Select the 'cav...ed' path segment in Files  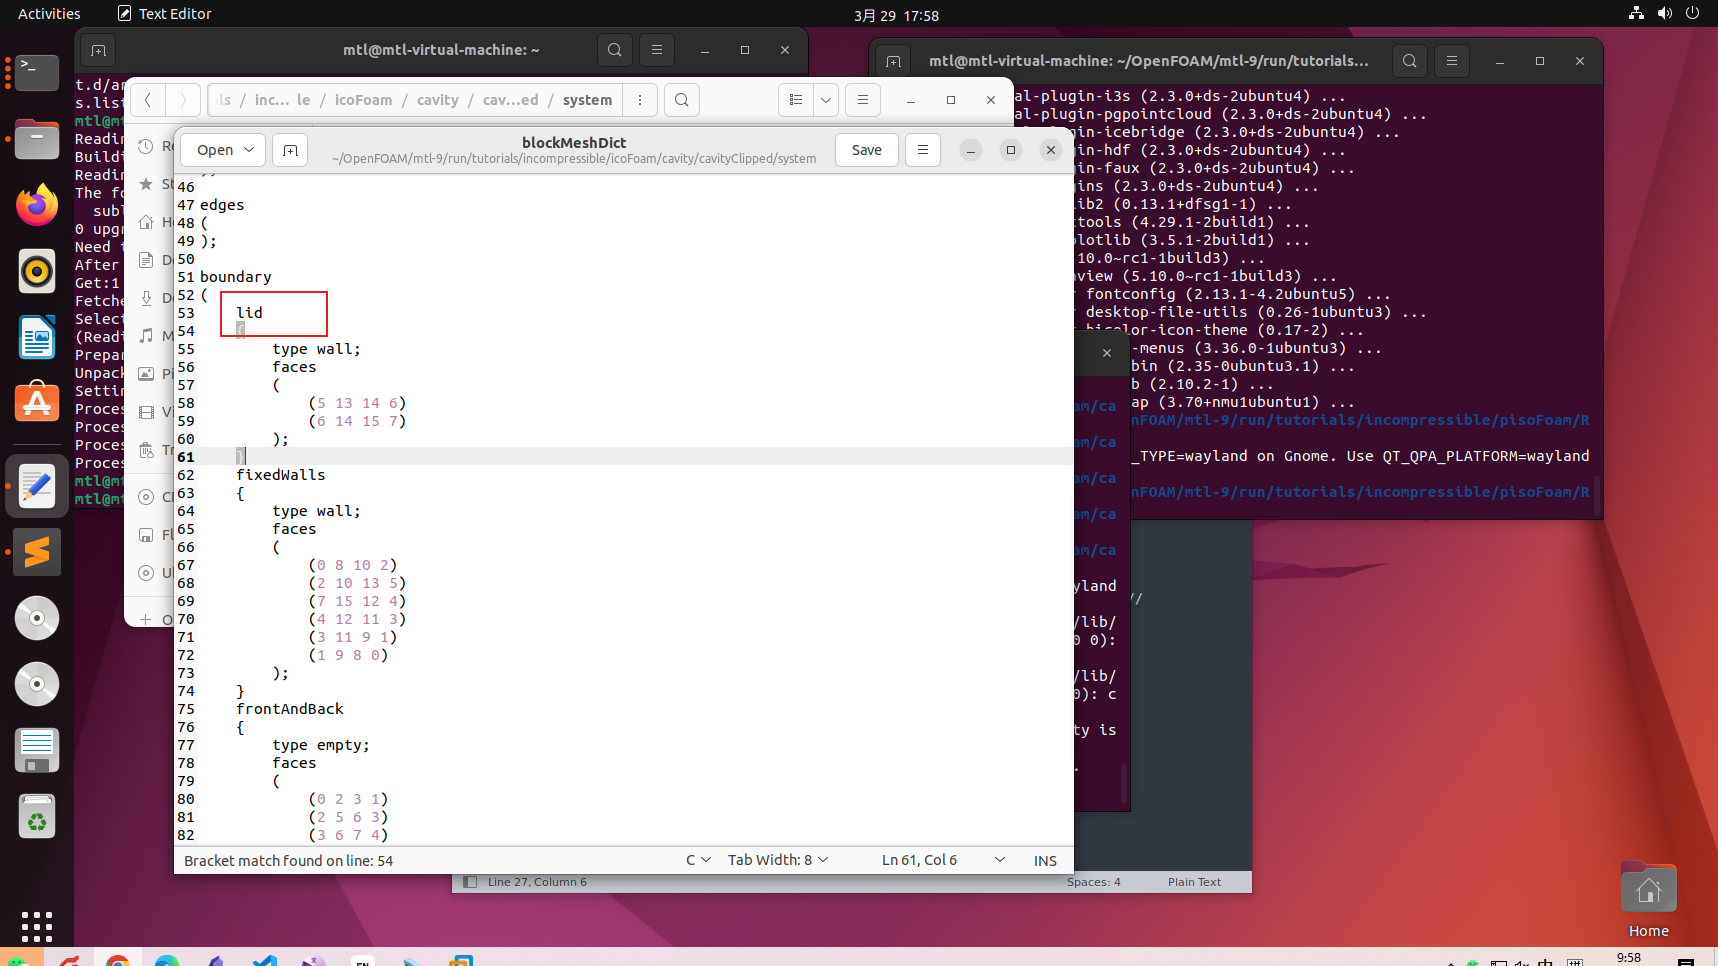510,100
